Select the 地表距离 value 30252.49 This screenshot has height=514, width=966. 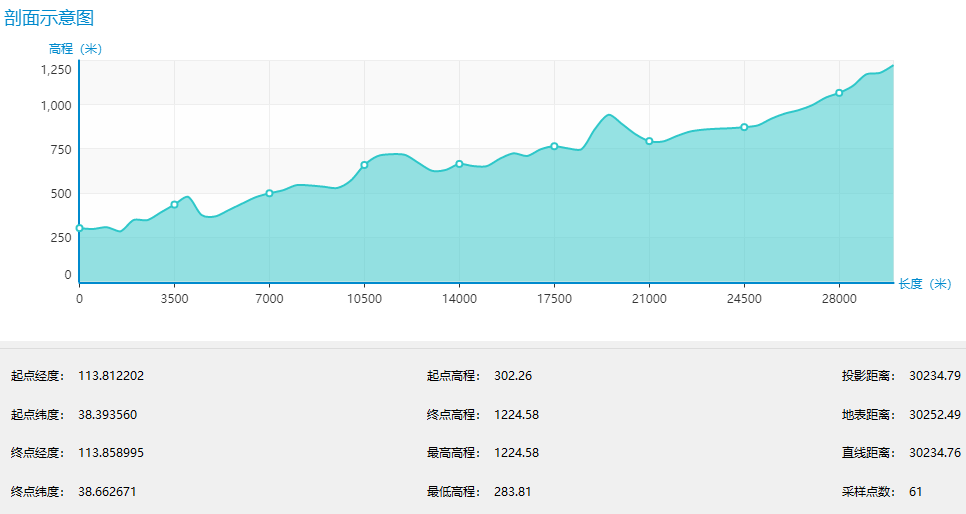934,415
